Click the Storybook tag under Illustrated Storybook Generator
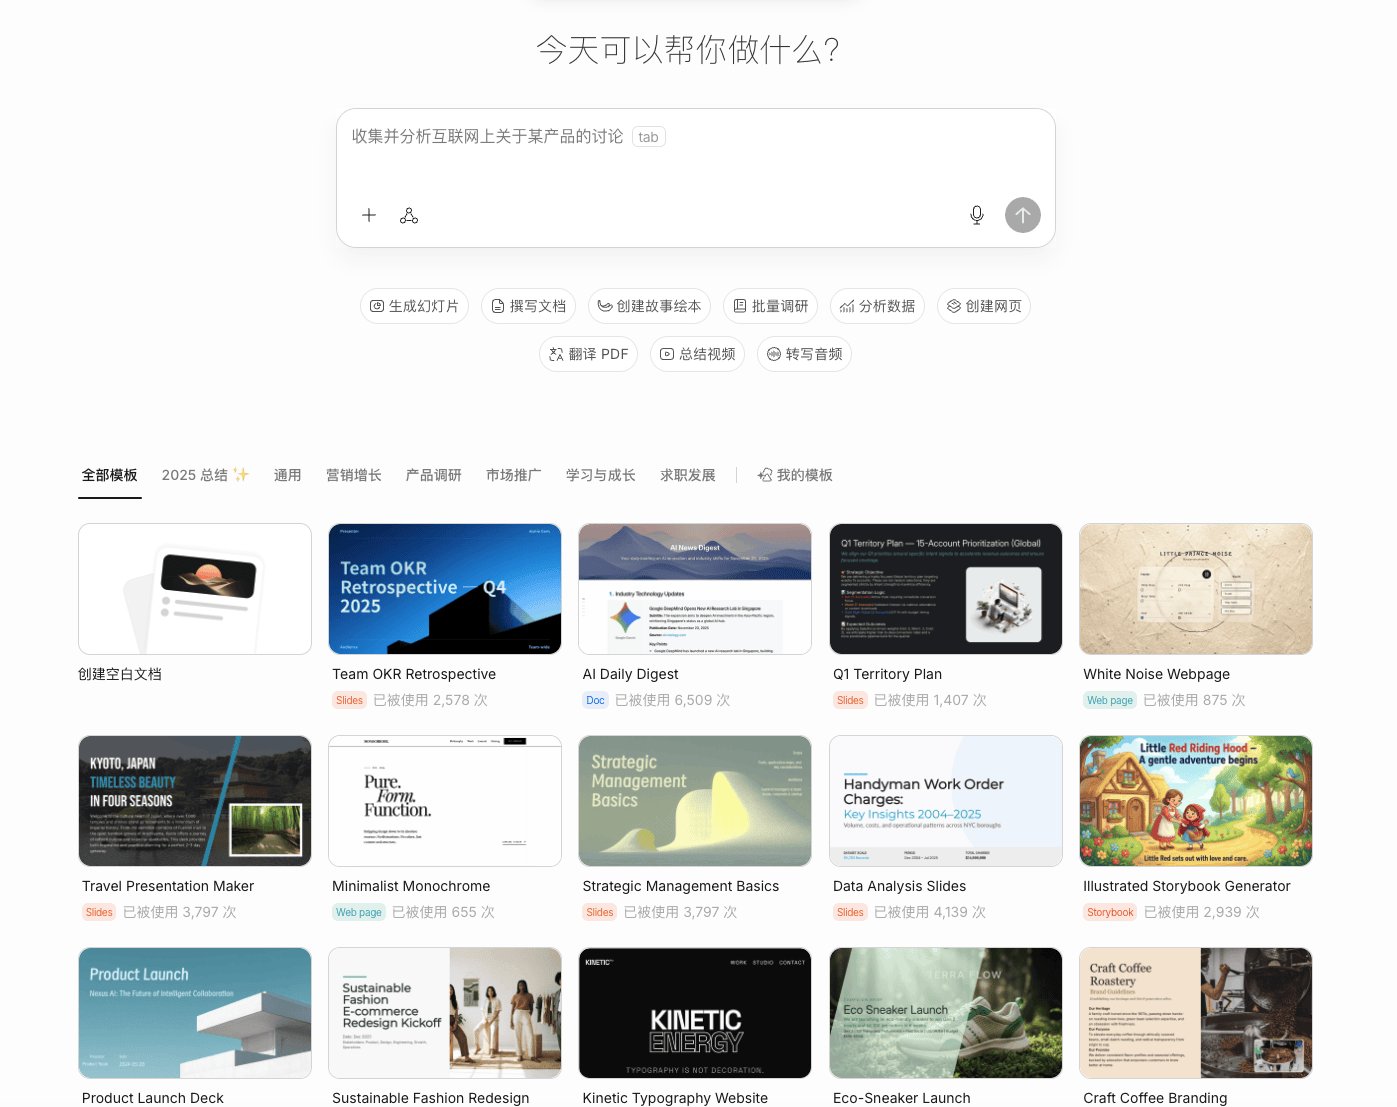Image resolution: width=1397 pixels, height=1107 pixels. (1110, 912)
